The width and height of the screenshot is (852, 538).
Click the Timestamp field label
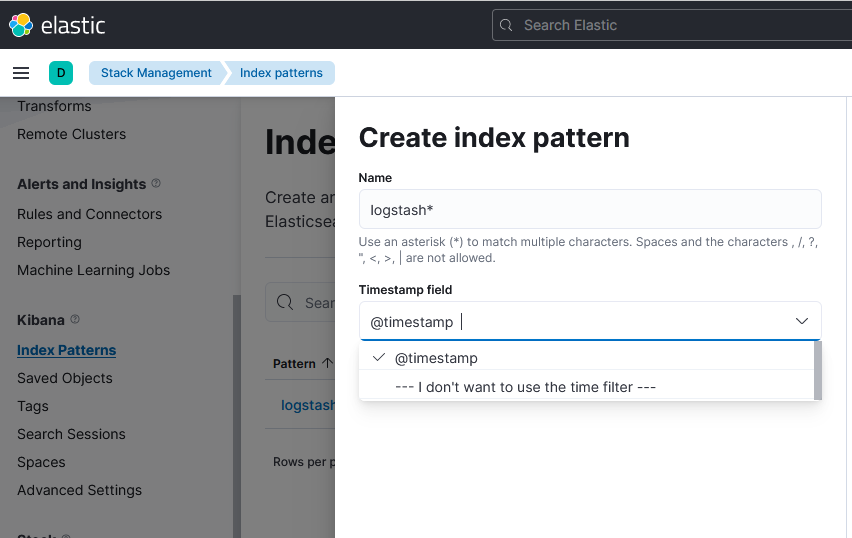coord(405,290)
